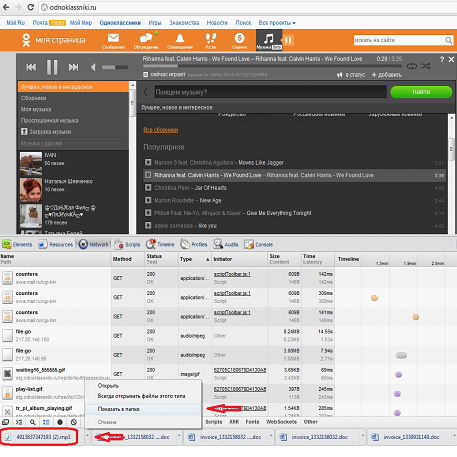This screenshot has height=457, width=457.
Task: Open 'Все сборники' link
Action: click(161, 130)
